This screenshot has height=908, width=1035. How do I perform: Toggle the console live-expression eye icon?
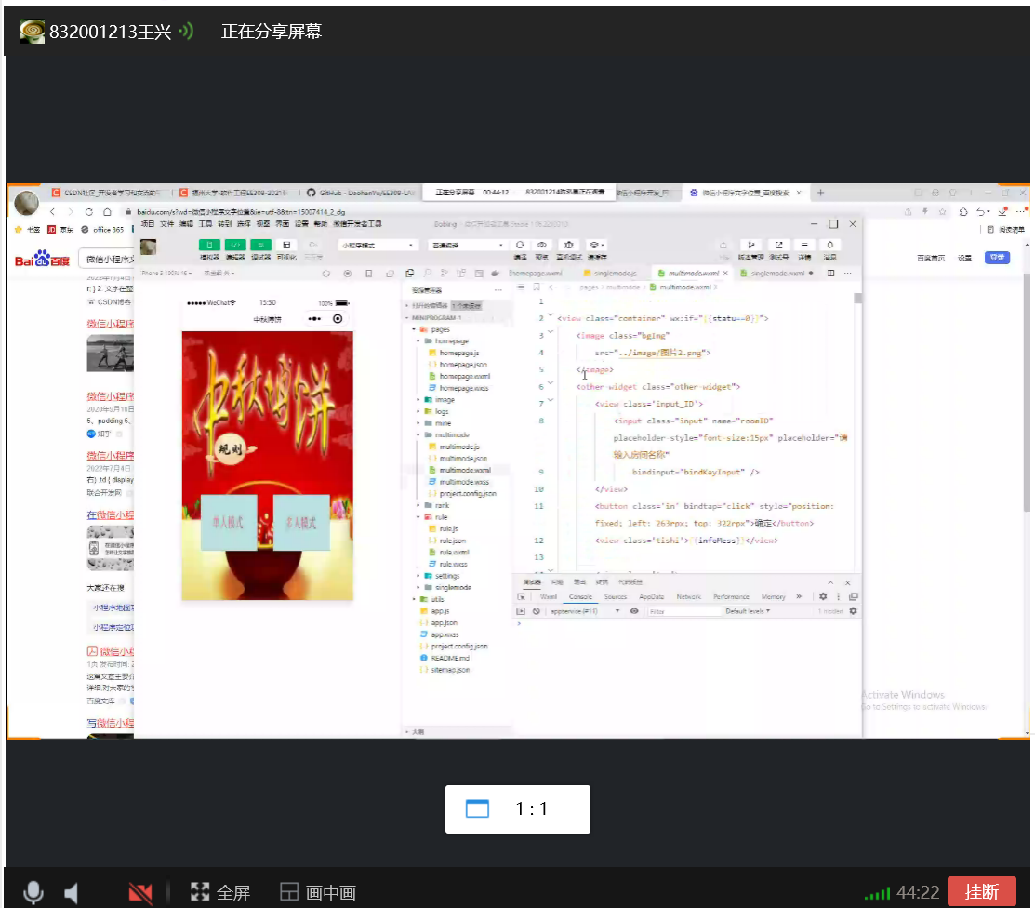pos(634,611)
